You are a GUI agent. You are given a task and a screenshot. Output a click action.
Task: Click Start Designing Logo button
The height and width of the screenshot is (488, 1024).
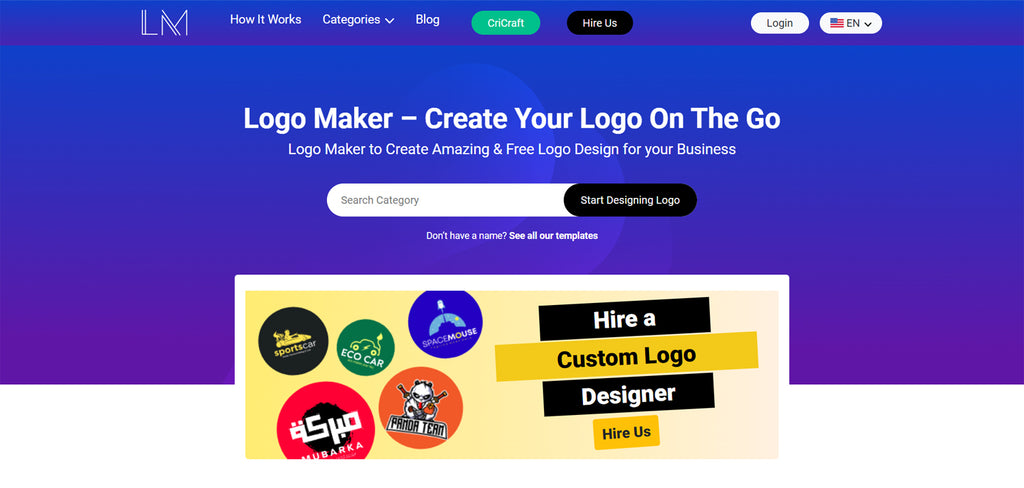pyautogui.click(x=630, y=200)
